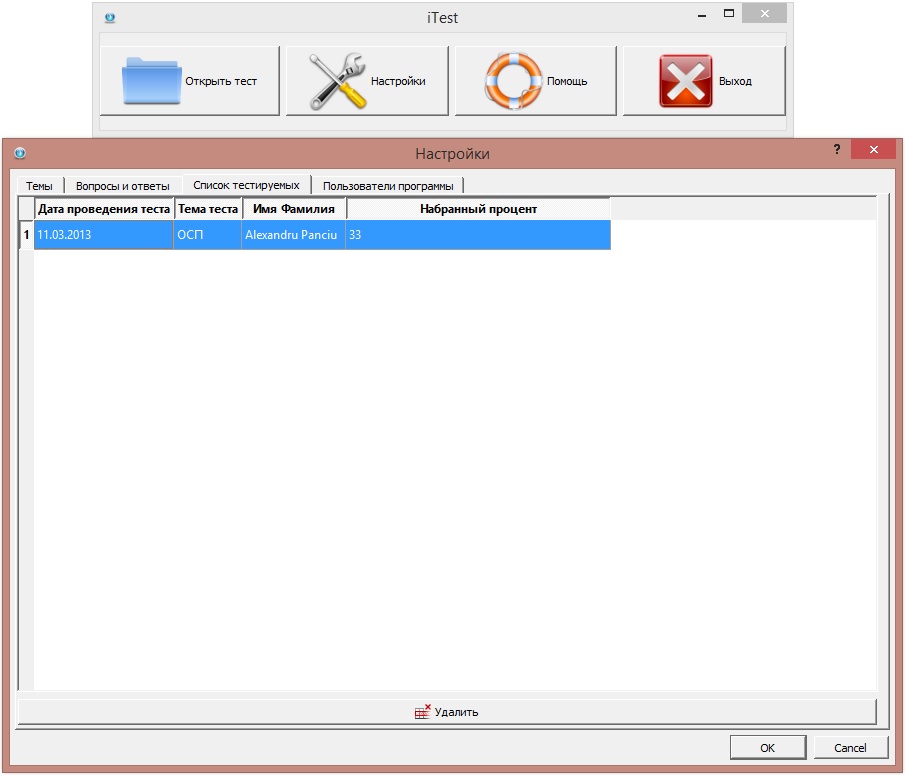Open the Вопросы и ответы tab
The width and height of the screenshot is (905, 775).
tap(122, 186)
